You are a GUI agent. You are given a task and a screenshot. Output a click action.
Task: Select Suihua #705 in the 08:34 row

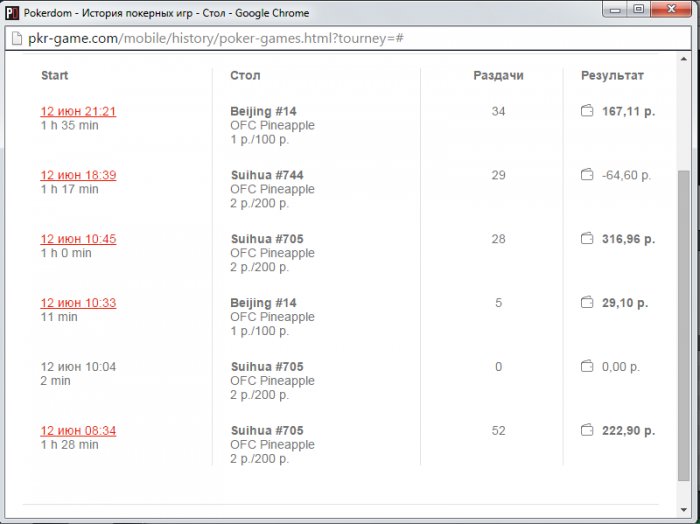[x=267, y=431]
